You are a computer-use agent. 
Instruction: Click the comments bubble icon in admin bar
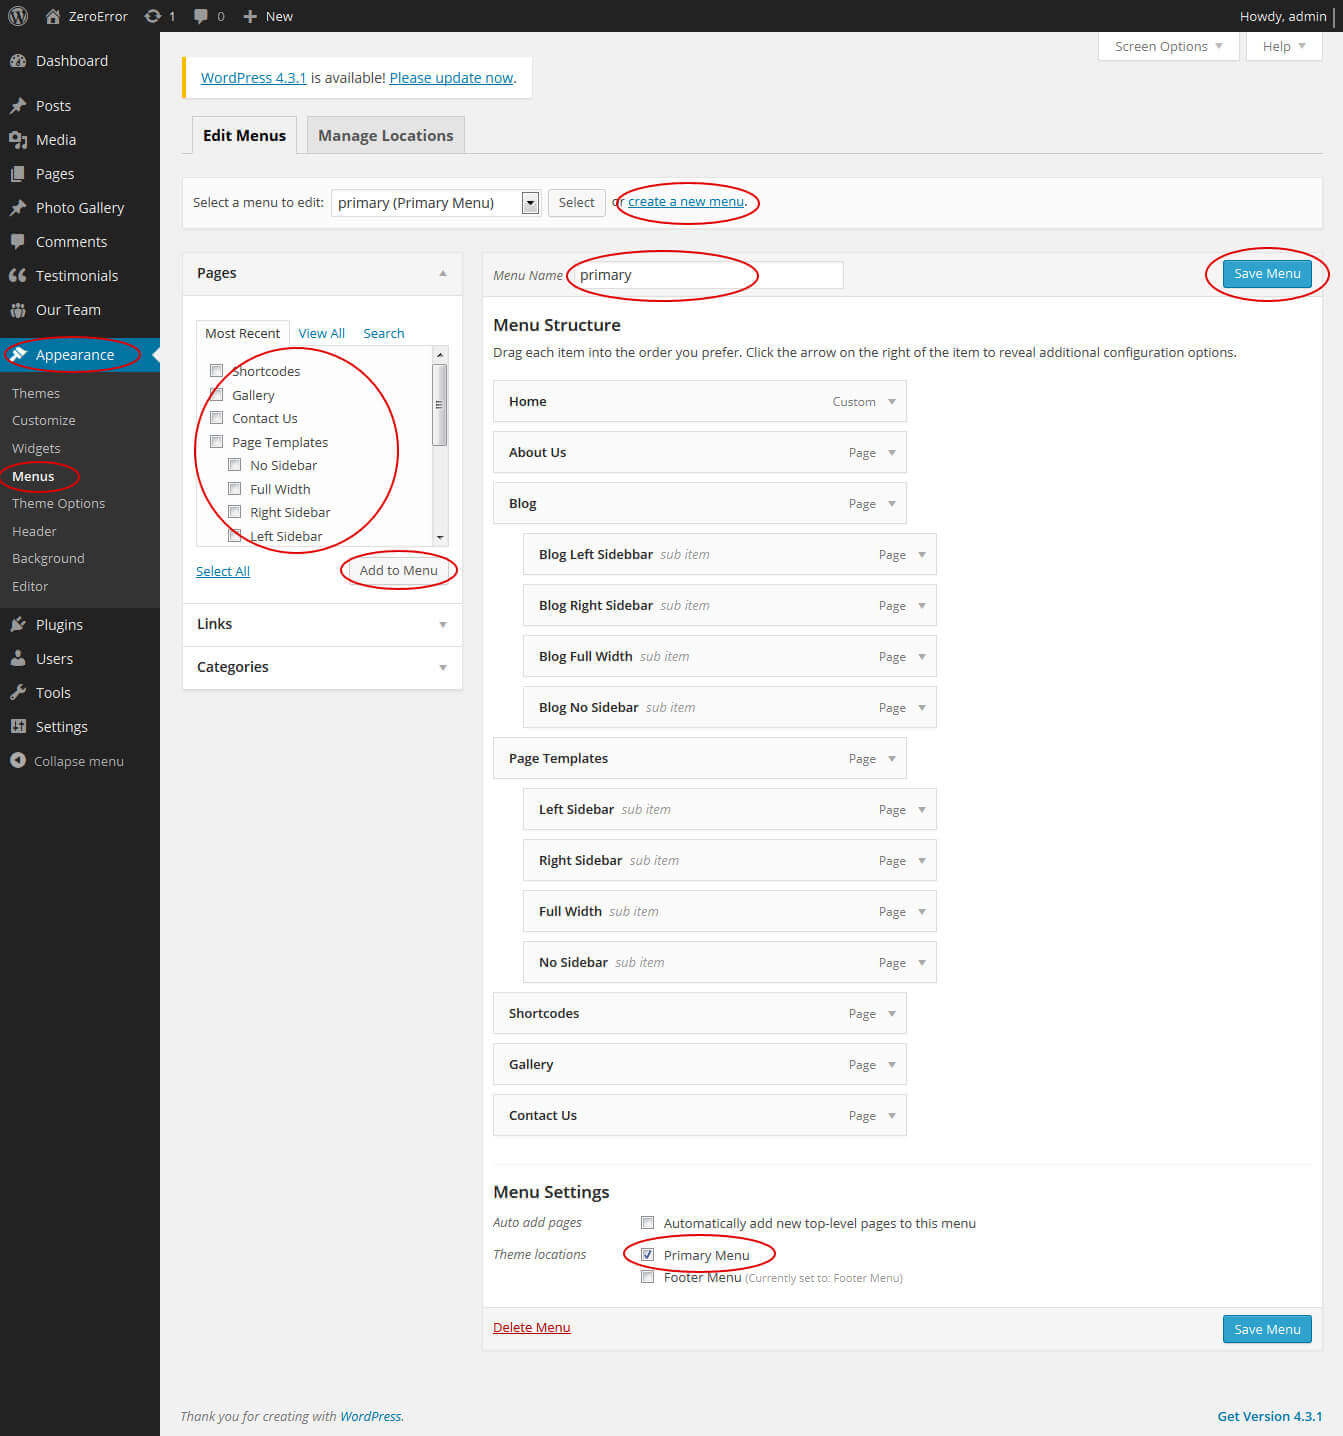point(201,16)
